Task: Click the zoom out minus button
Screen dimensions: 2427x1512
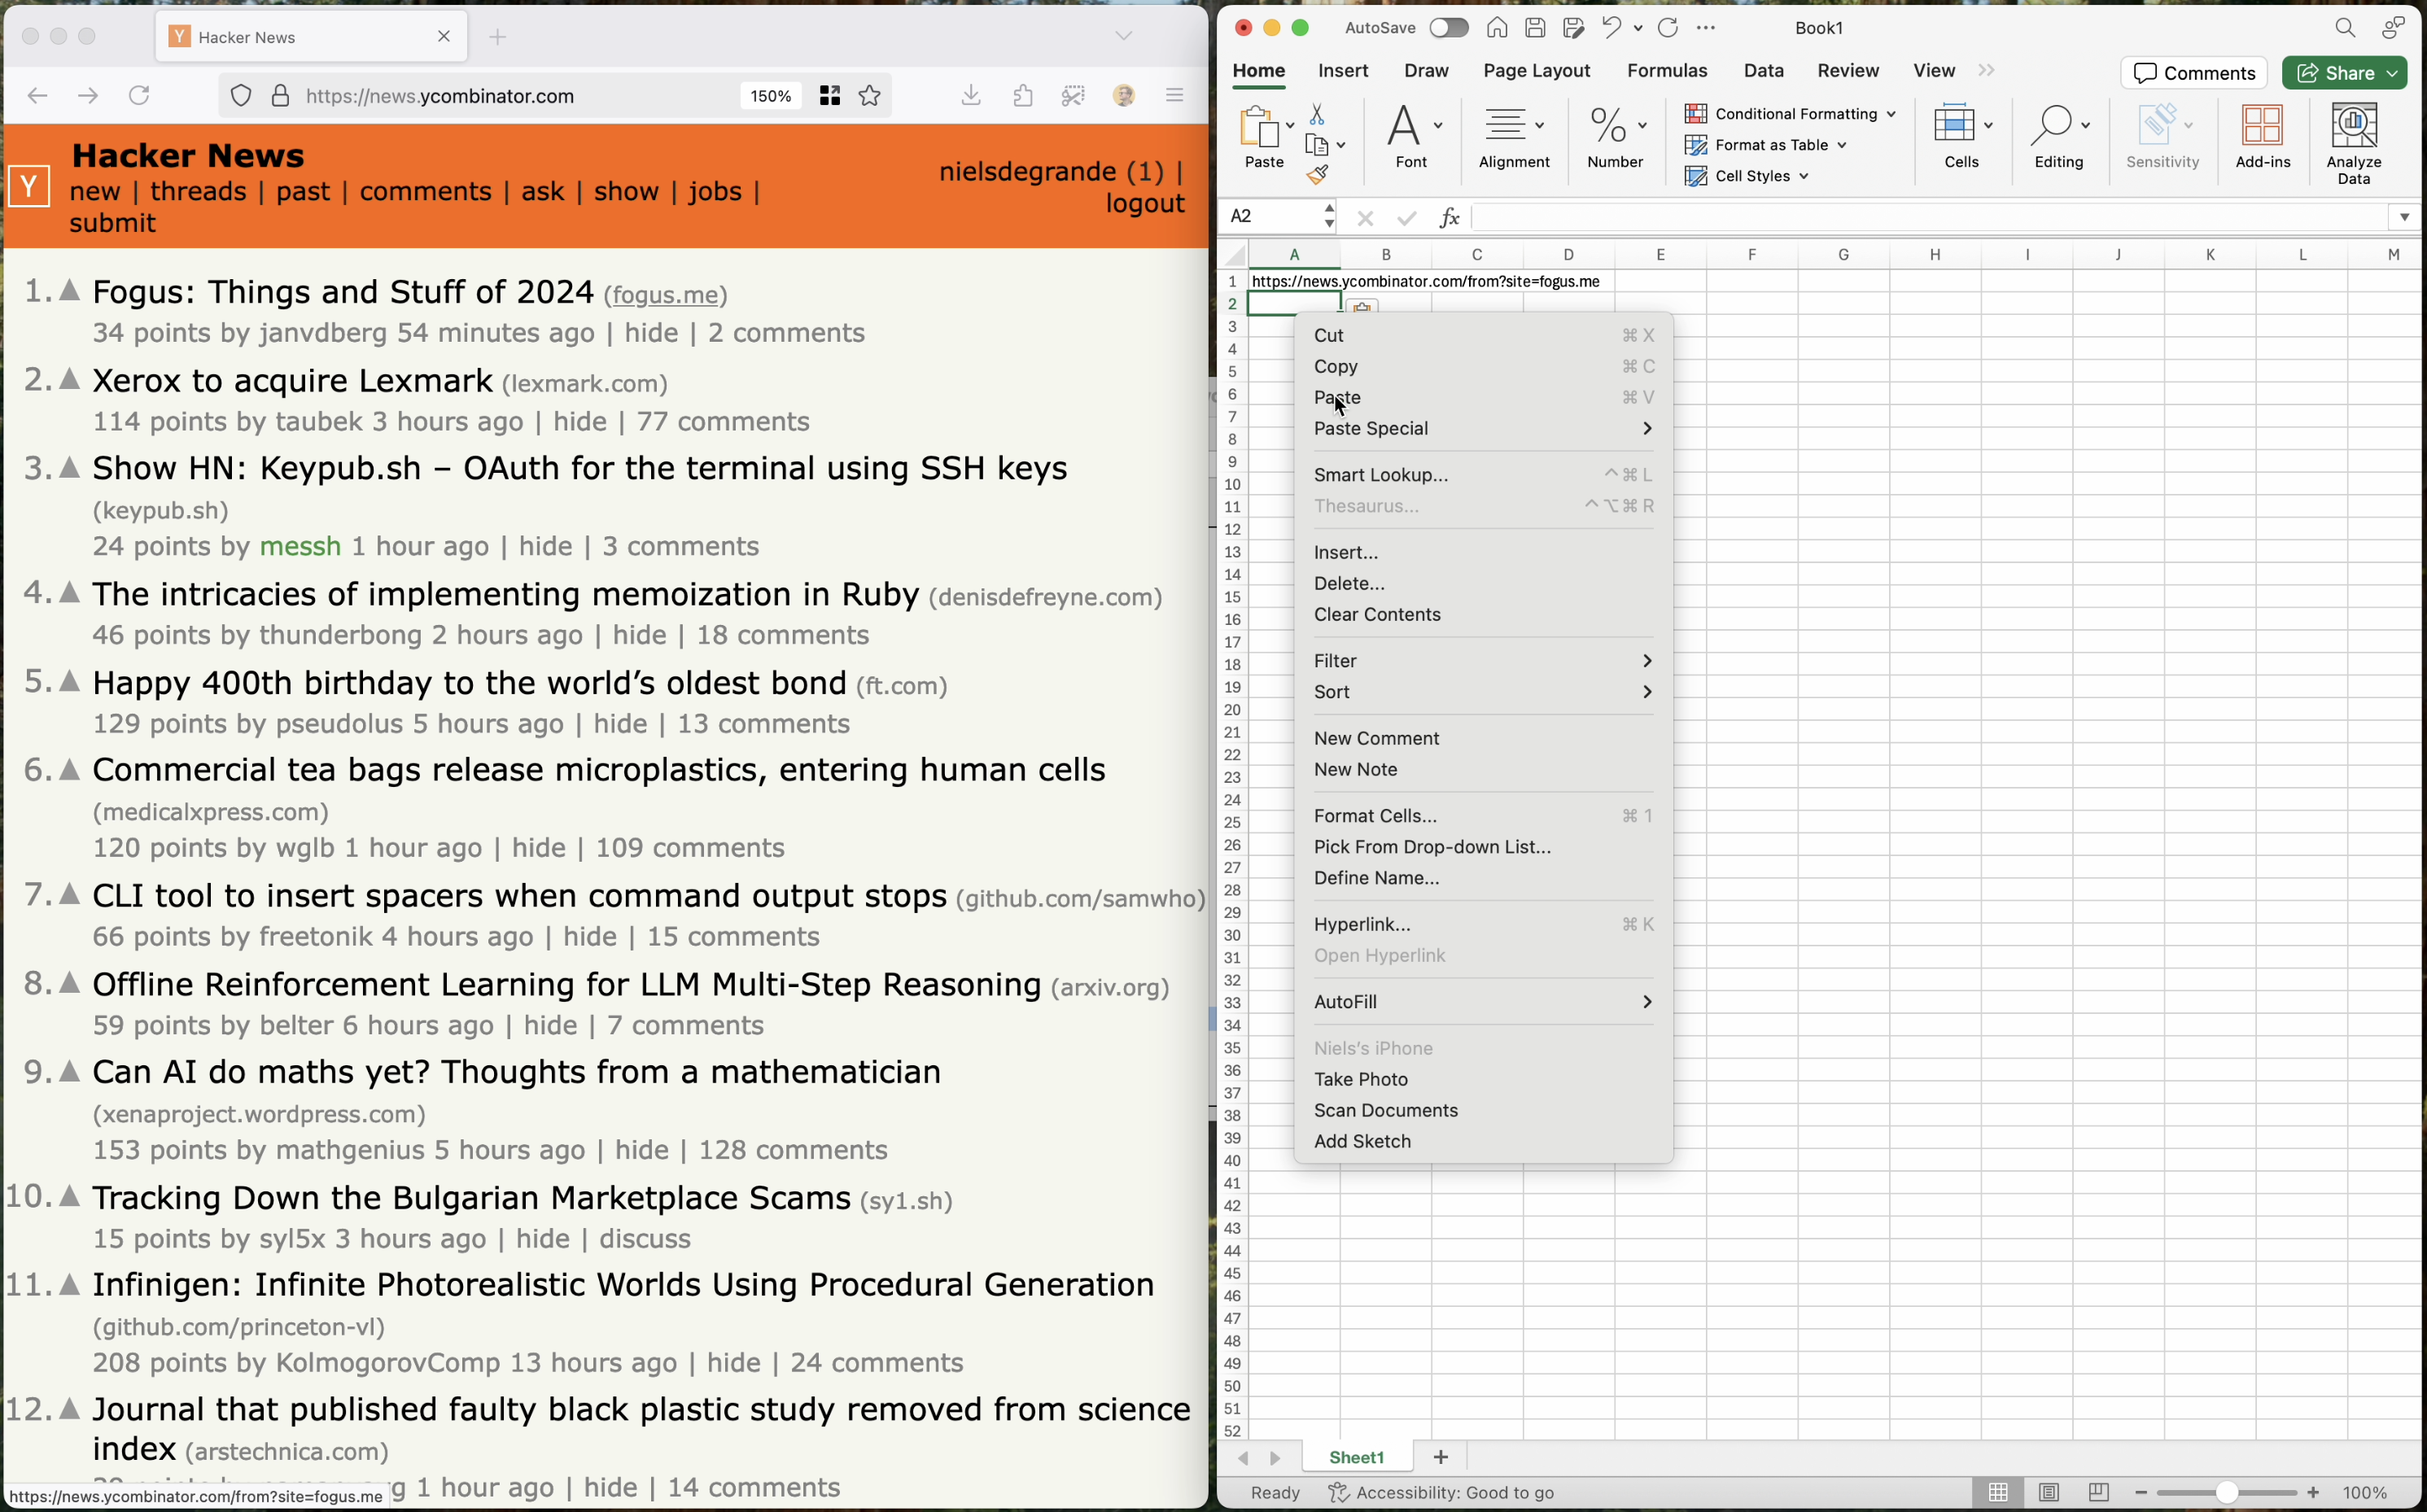Action: 2140,1492
